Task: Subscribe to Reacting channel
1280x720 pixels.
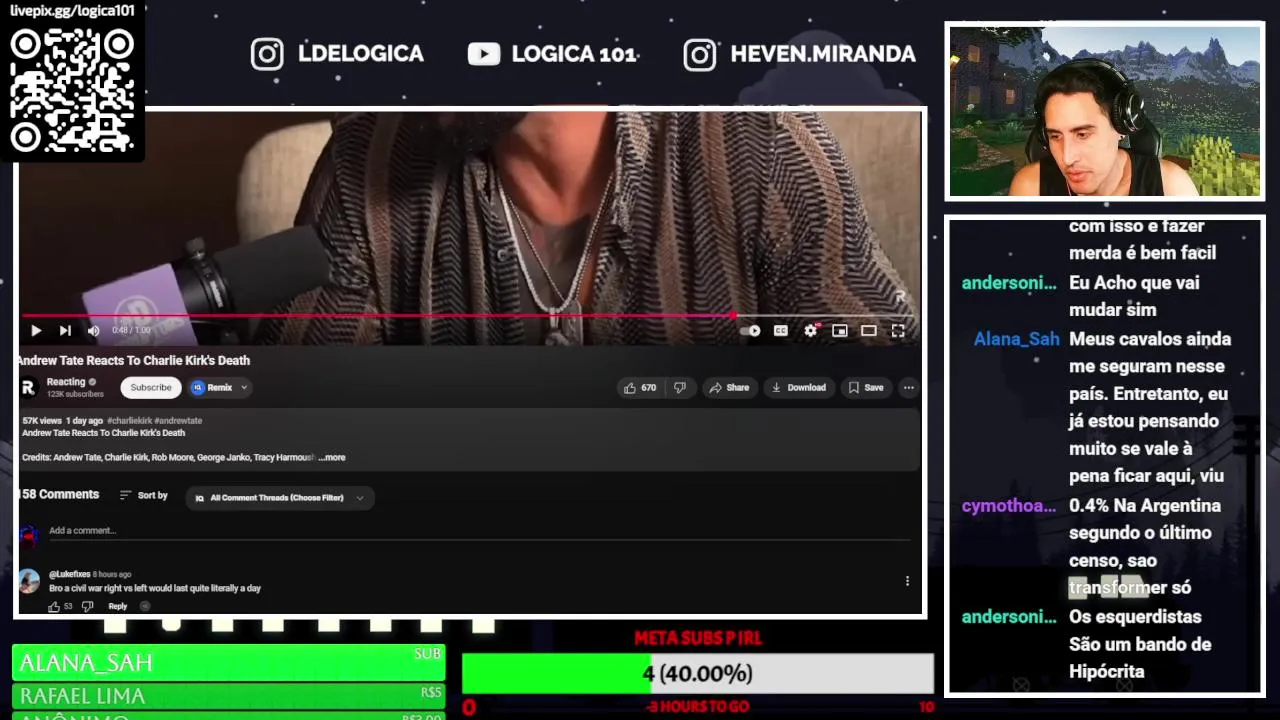Action: coord(151,388)
